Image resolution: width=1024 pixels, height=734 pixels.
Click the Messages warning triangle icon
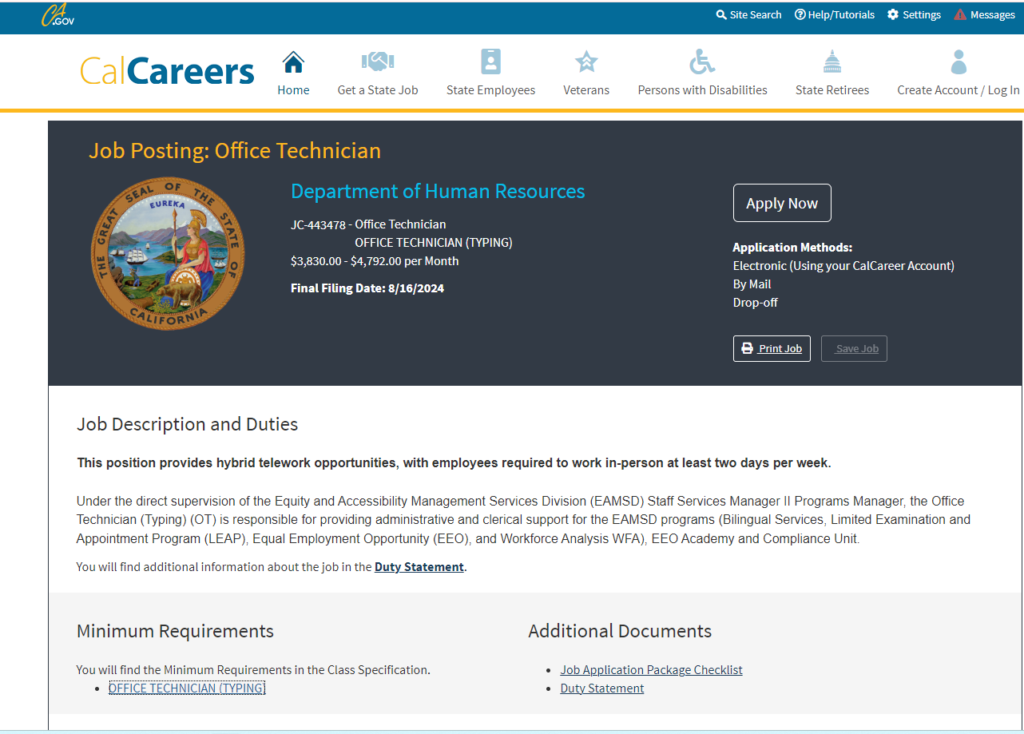point(960,14)
